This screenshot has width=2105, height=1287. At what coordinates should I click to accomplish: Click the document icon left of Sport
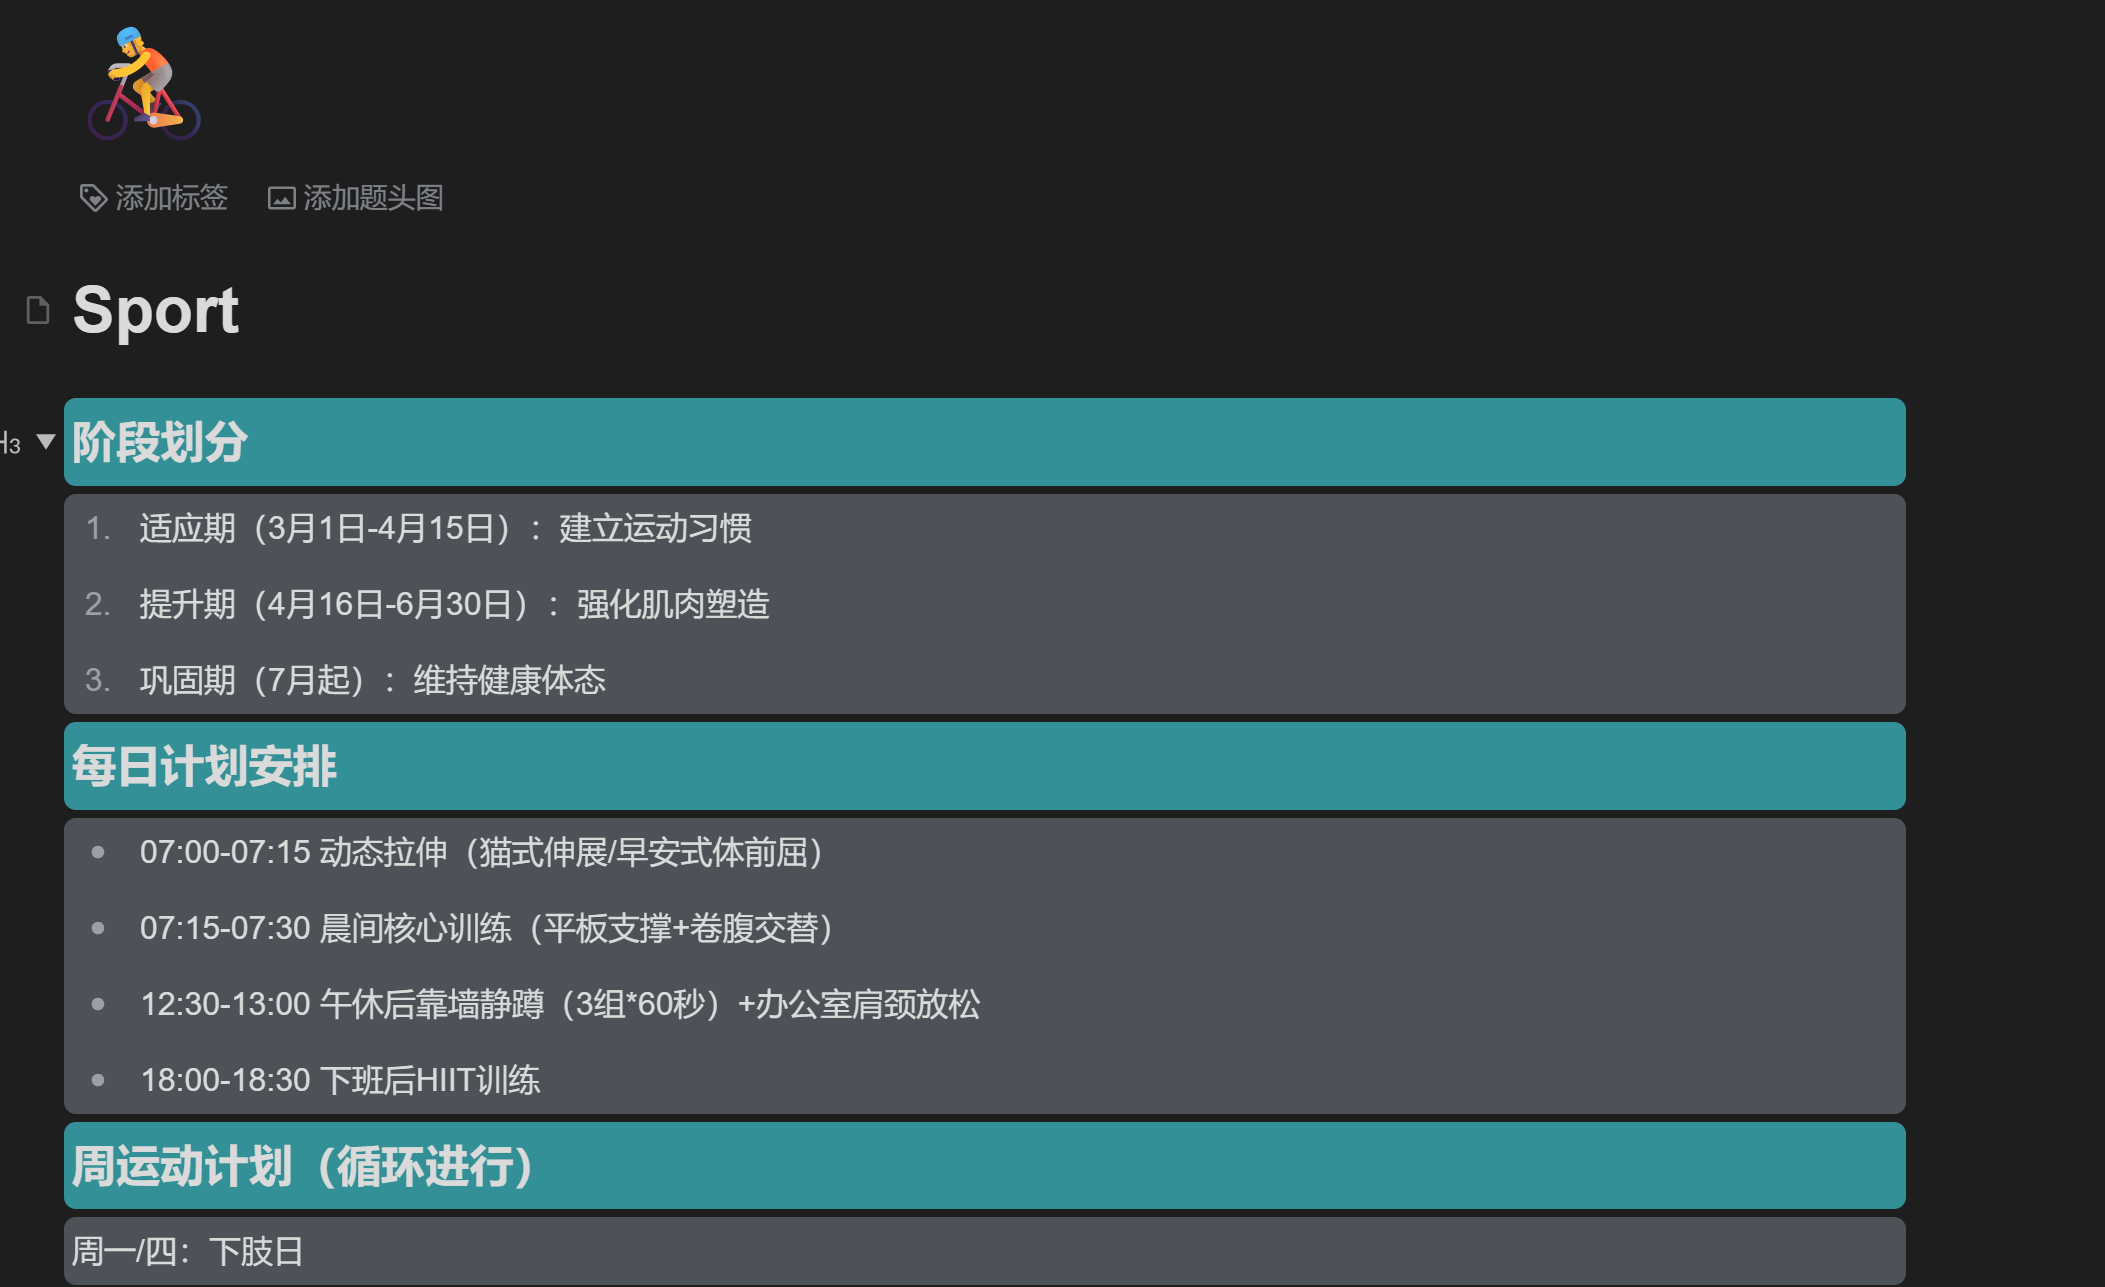38,310
